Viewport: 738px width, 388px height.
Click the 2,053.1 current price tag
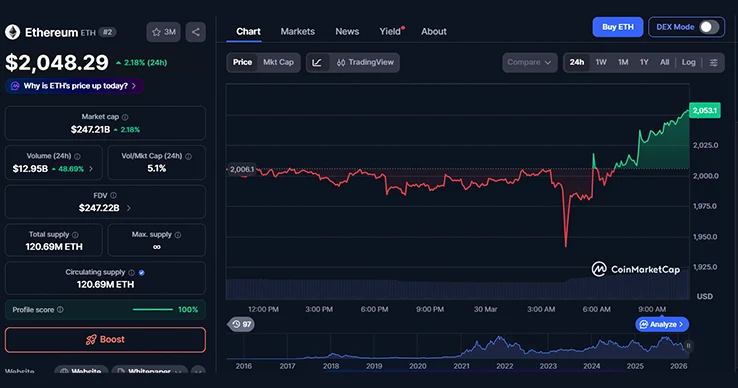pyautogui.click(x=705, y=111)
